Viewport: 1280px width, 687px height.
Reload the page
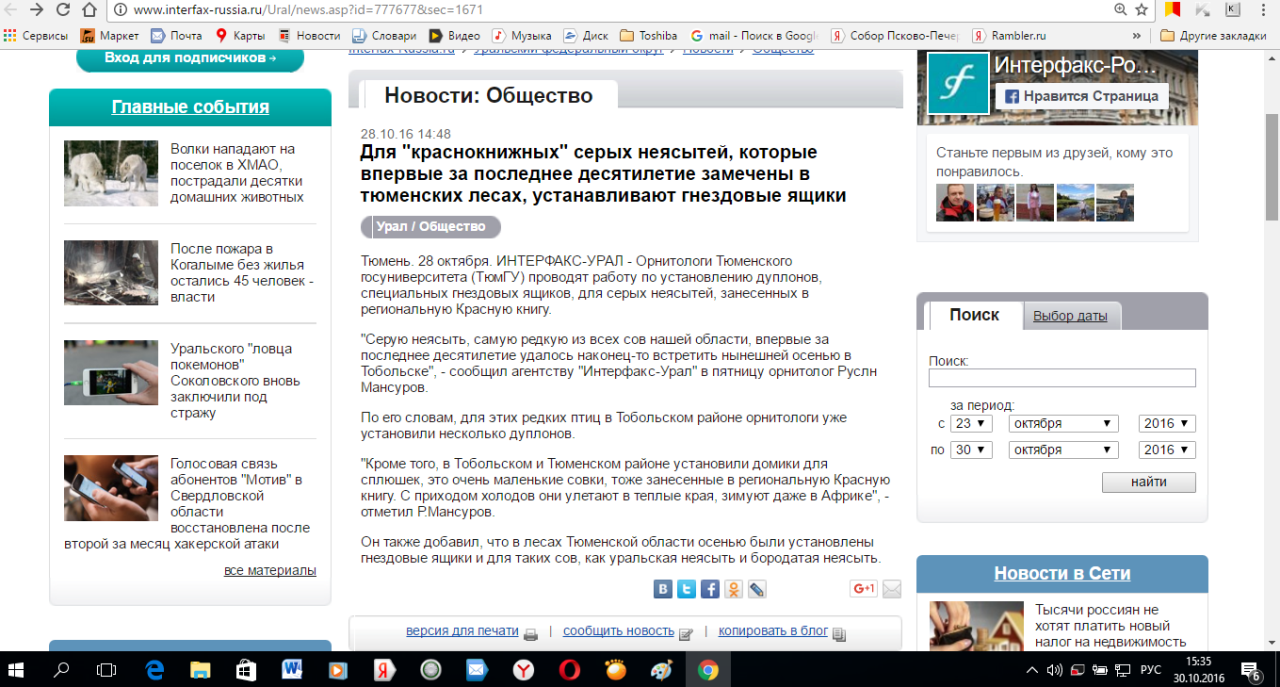[63, 10]
